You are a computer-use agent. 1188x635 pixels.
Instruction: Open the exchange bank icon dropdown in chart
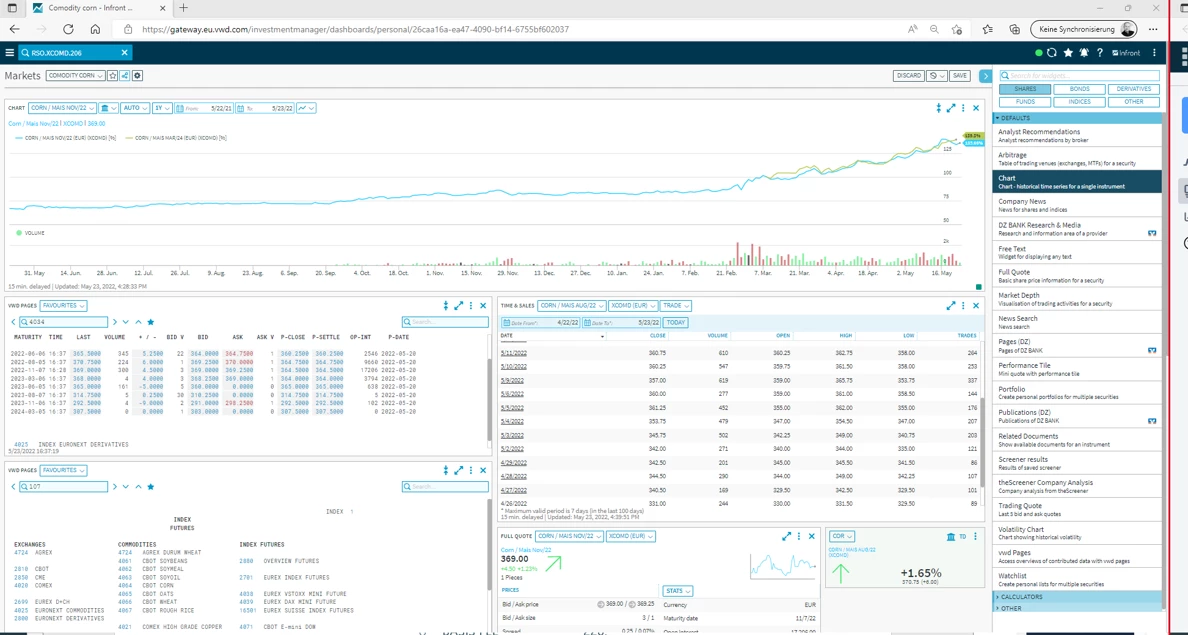coord(108,108)
